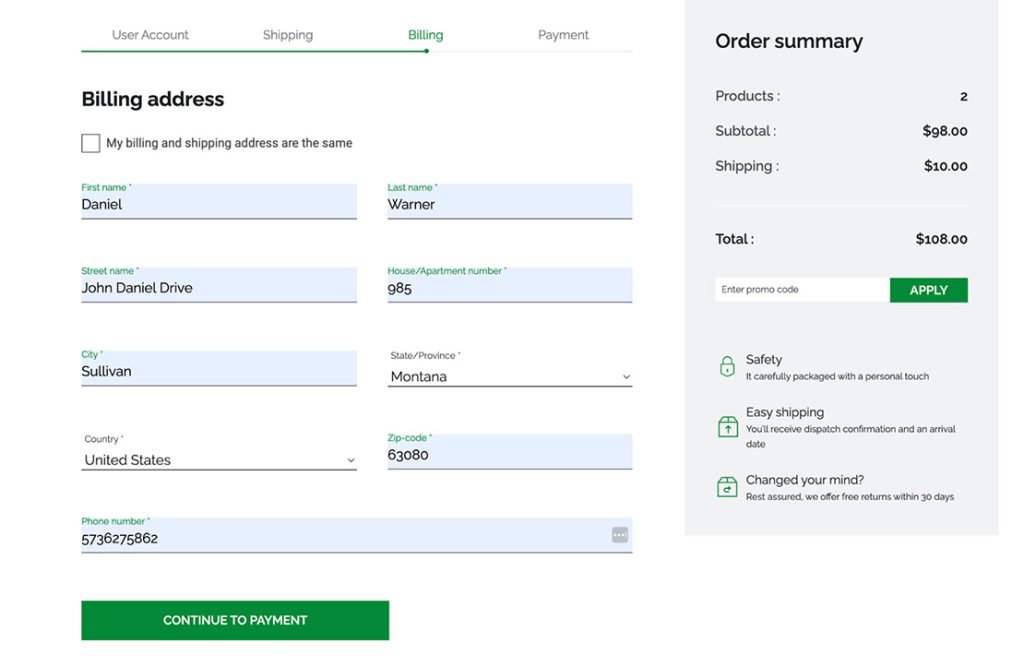
Task: Click the Easy shipping box icon
Action: [x=727, y=427]
